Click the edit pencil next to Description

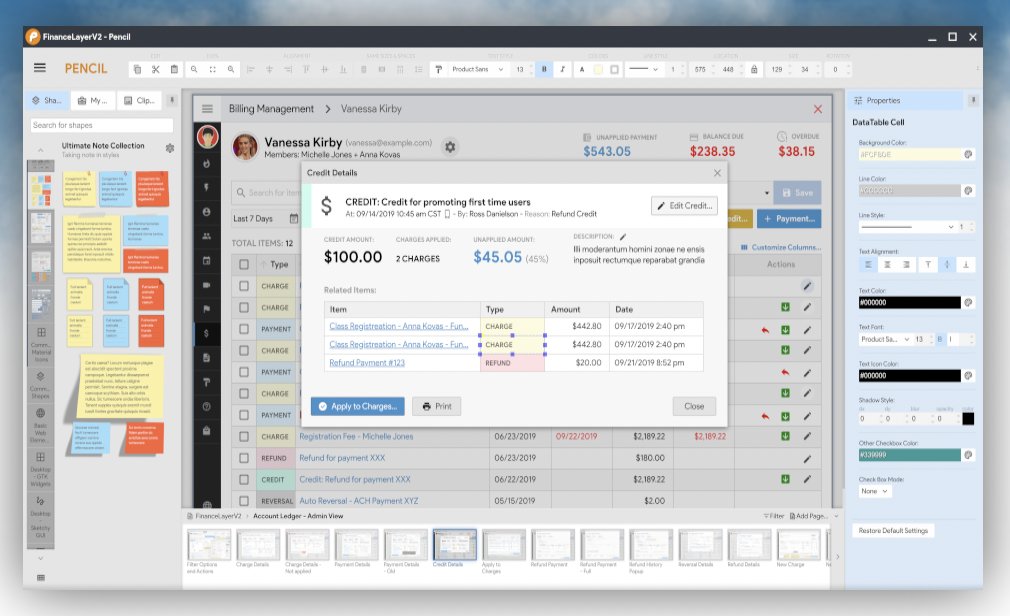tap(623, 236)
